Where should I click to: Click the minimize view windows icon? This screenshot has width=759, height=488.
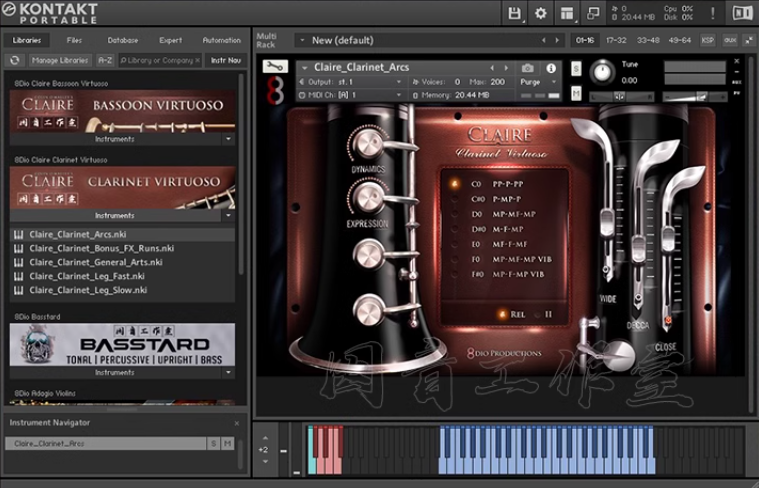click(593, 13)
